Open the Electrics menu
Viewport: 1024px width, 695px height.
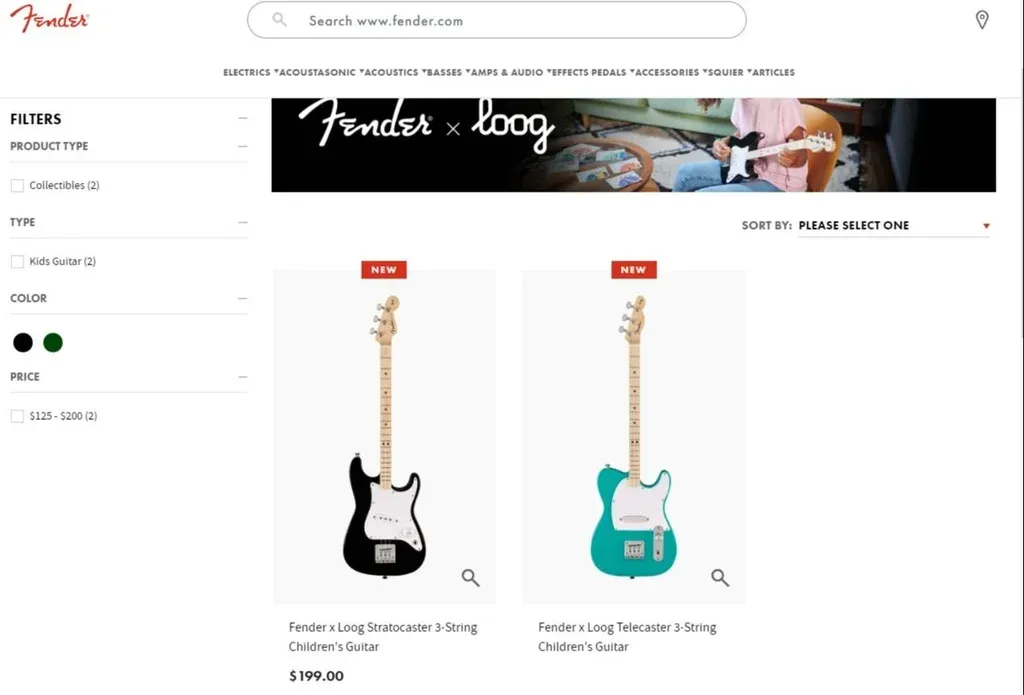pyautogui.click(x=247, y=73)
